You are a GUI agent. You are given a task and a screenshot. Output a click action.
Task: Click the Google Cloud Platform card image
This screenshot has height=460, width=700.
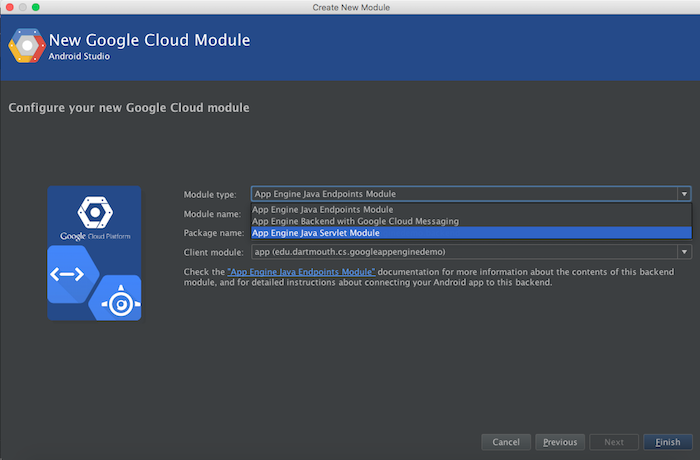coord(94,253)
